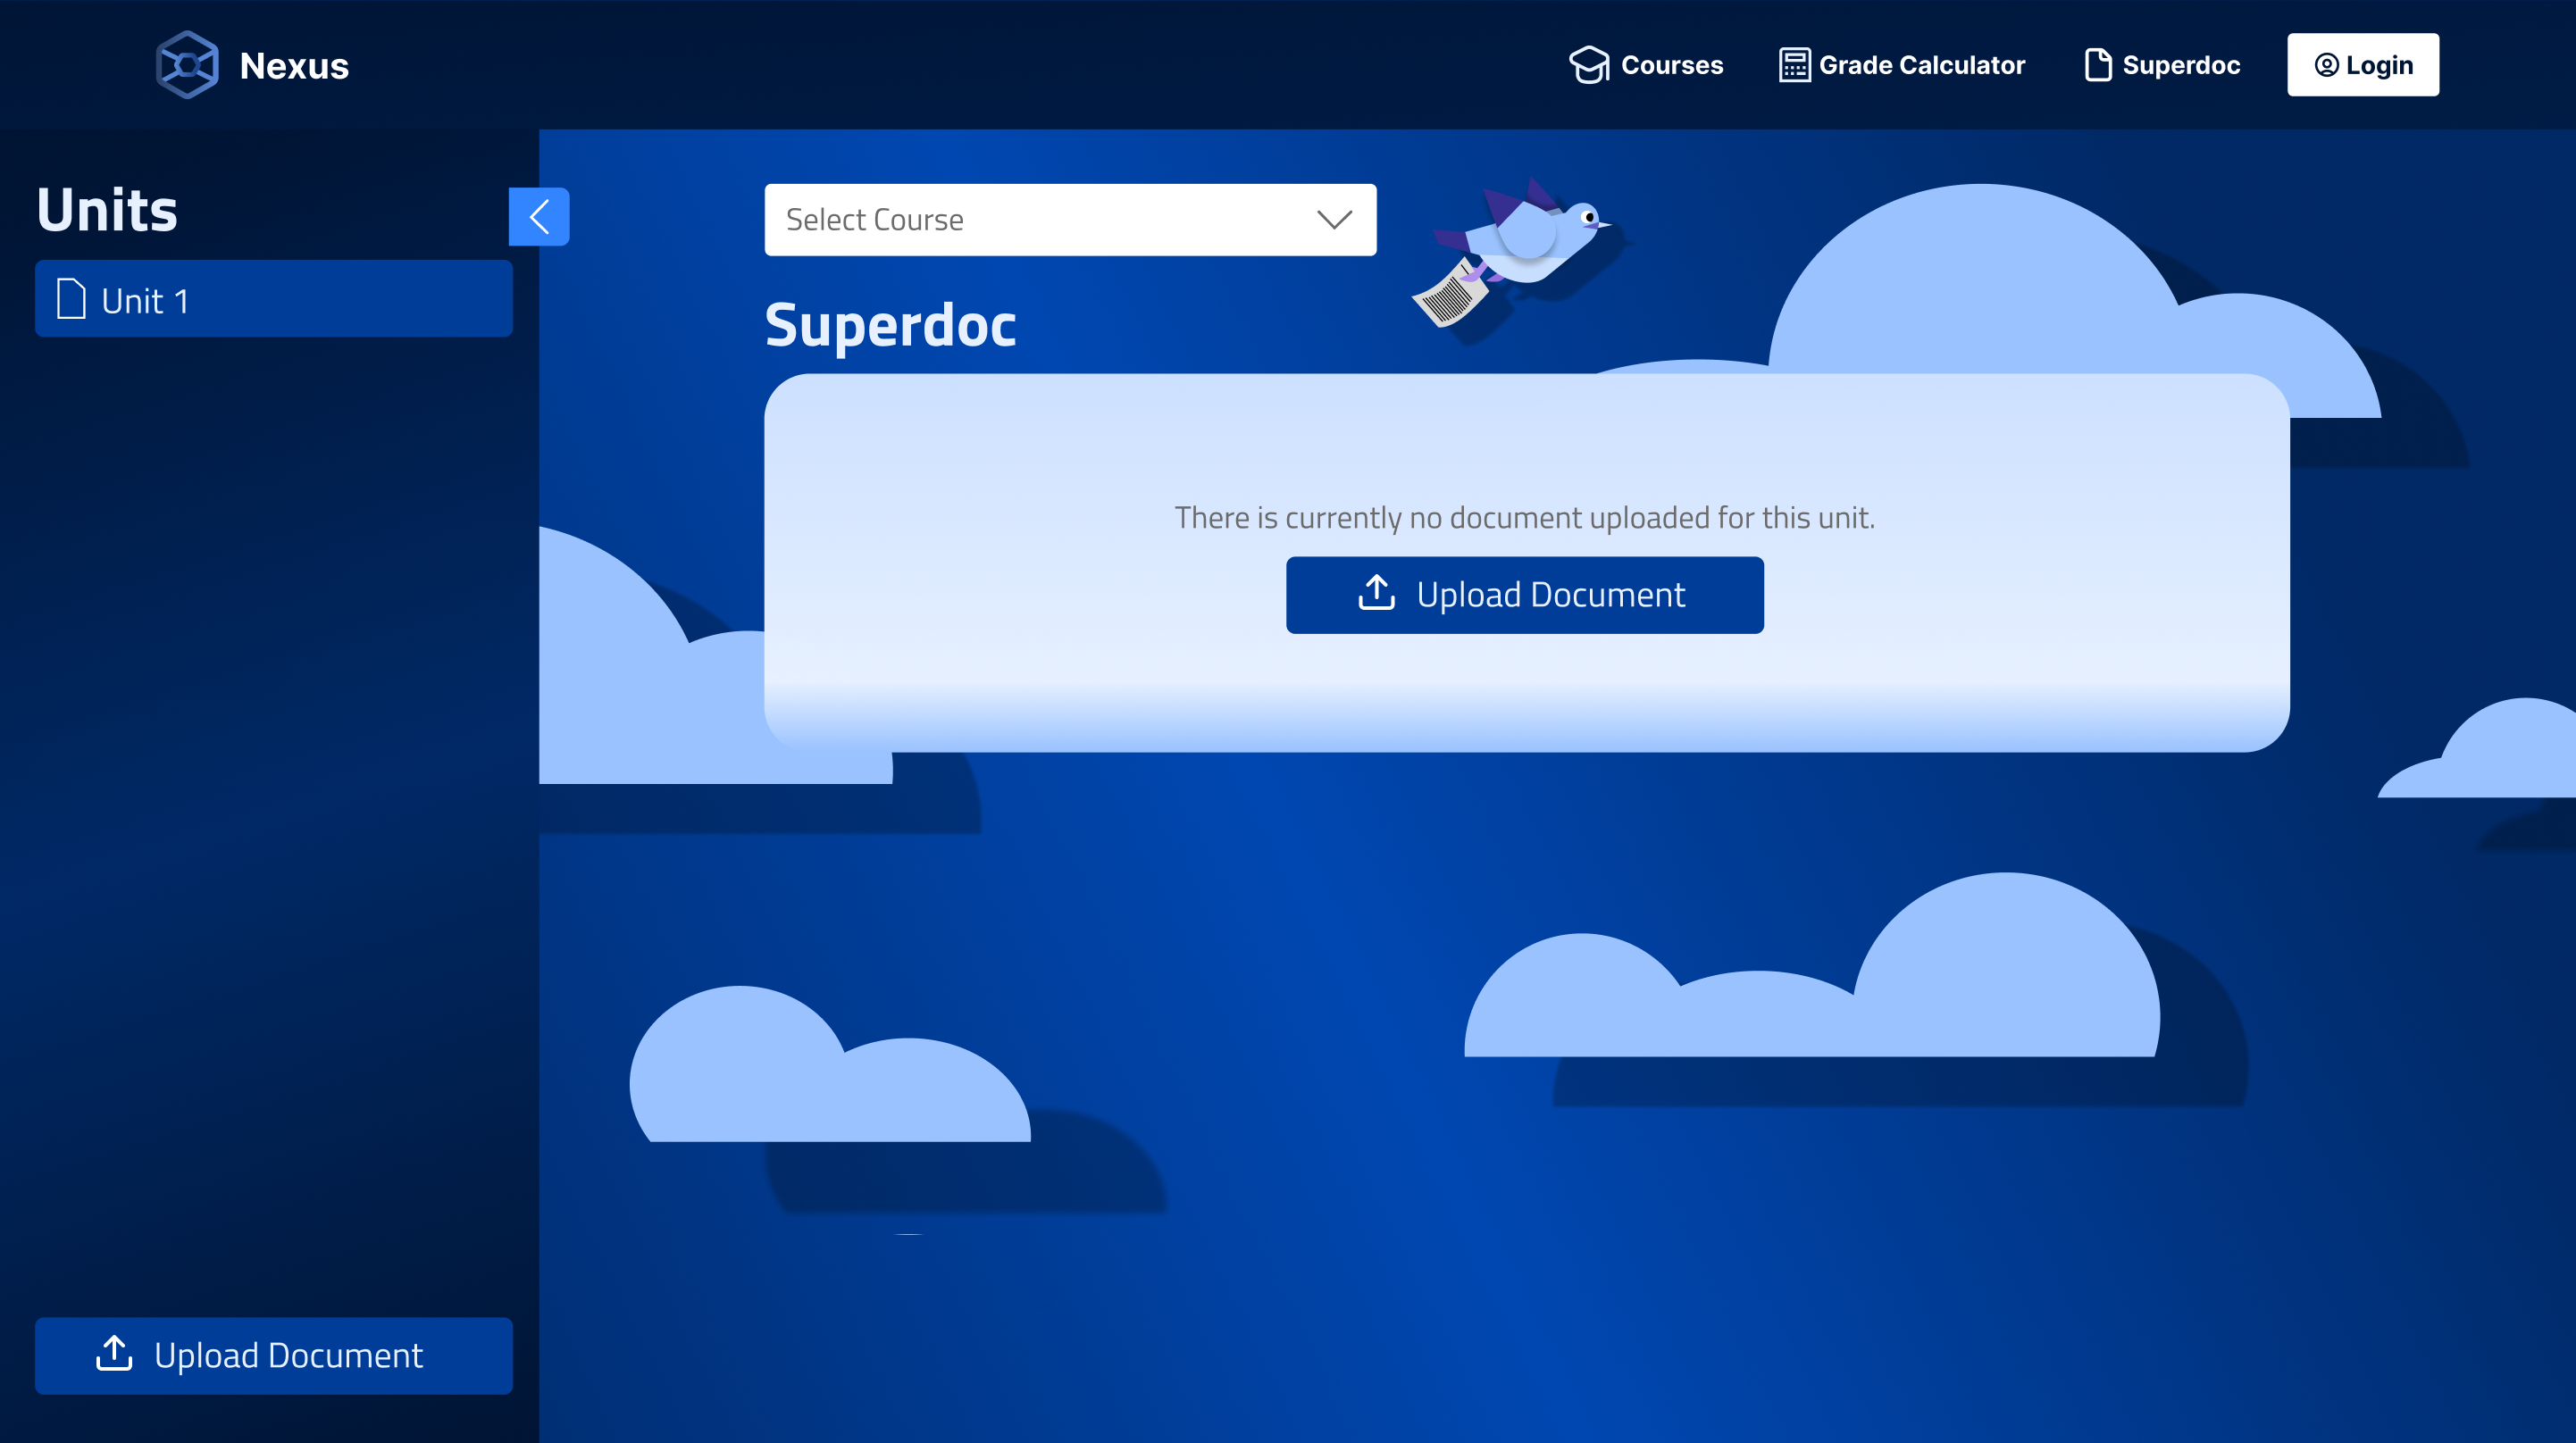Click the Nexus brand name text
2576x1443 pixels.
click(294, 66)
